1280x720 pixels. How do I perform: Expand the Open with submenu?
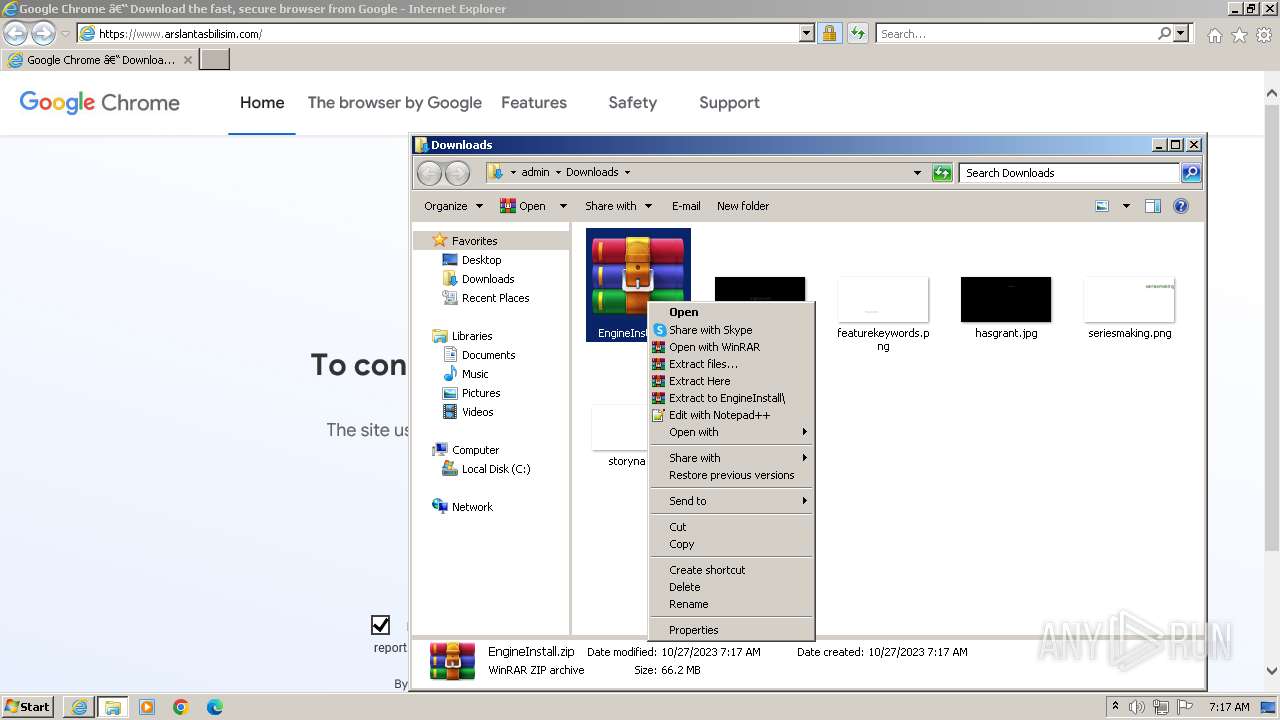pyautogui.click(x=731, y=432)
